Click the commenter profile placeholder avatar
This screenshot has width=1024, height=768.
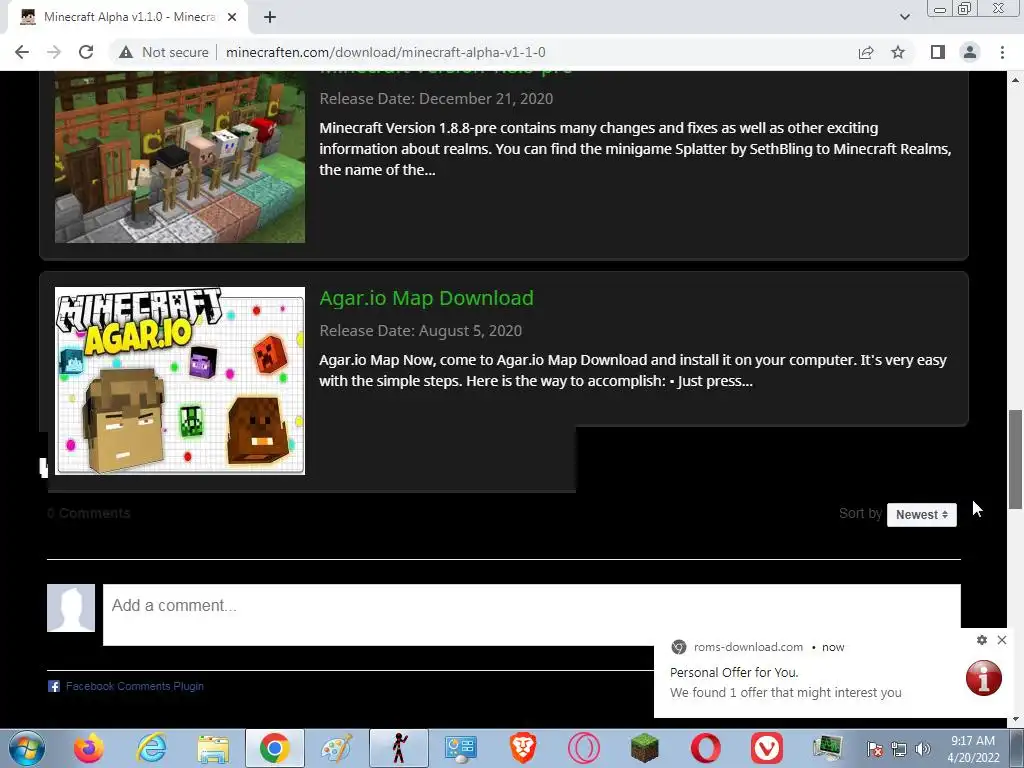click(71, 608)
